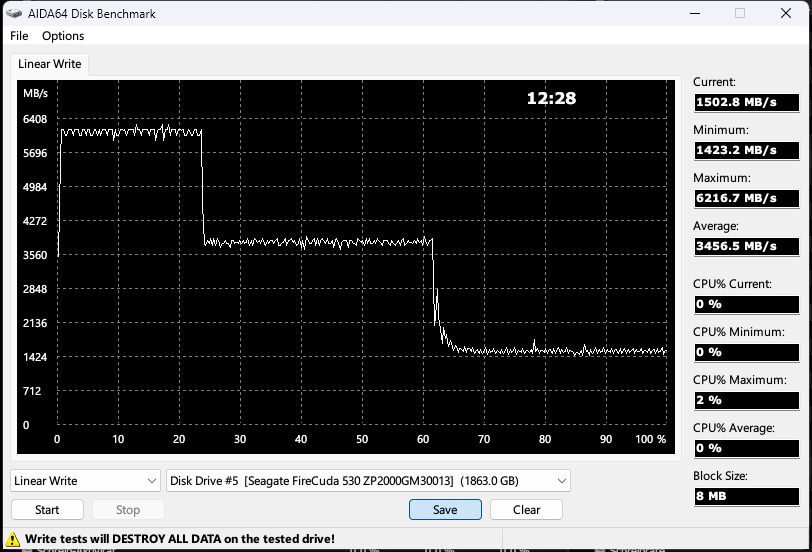Select the Linear Write tab

[x=50, y=64]
